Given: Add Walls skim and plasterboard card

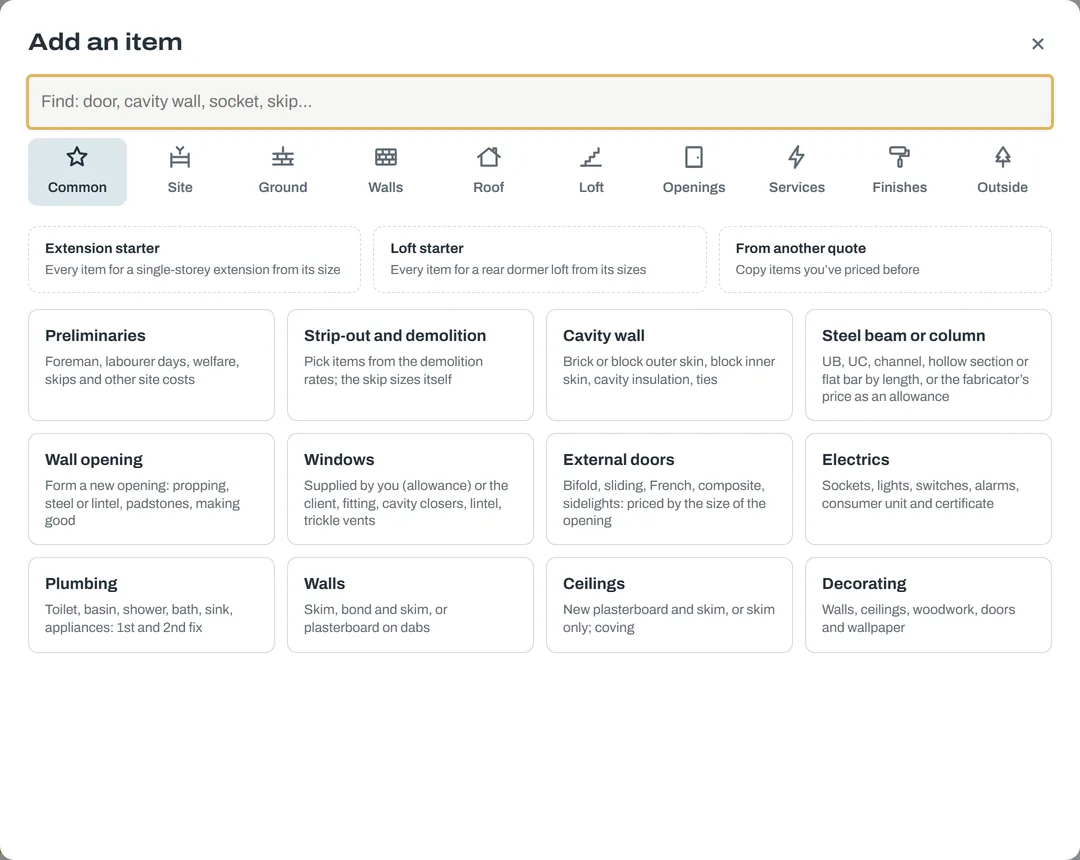Looking at the screenshot, I should pos(411,605).
